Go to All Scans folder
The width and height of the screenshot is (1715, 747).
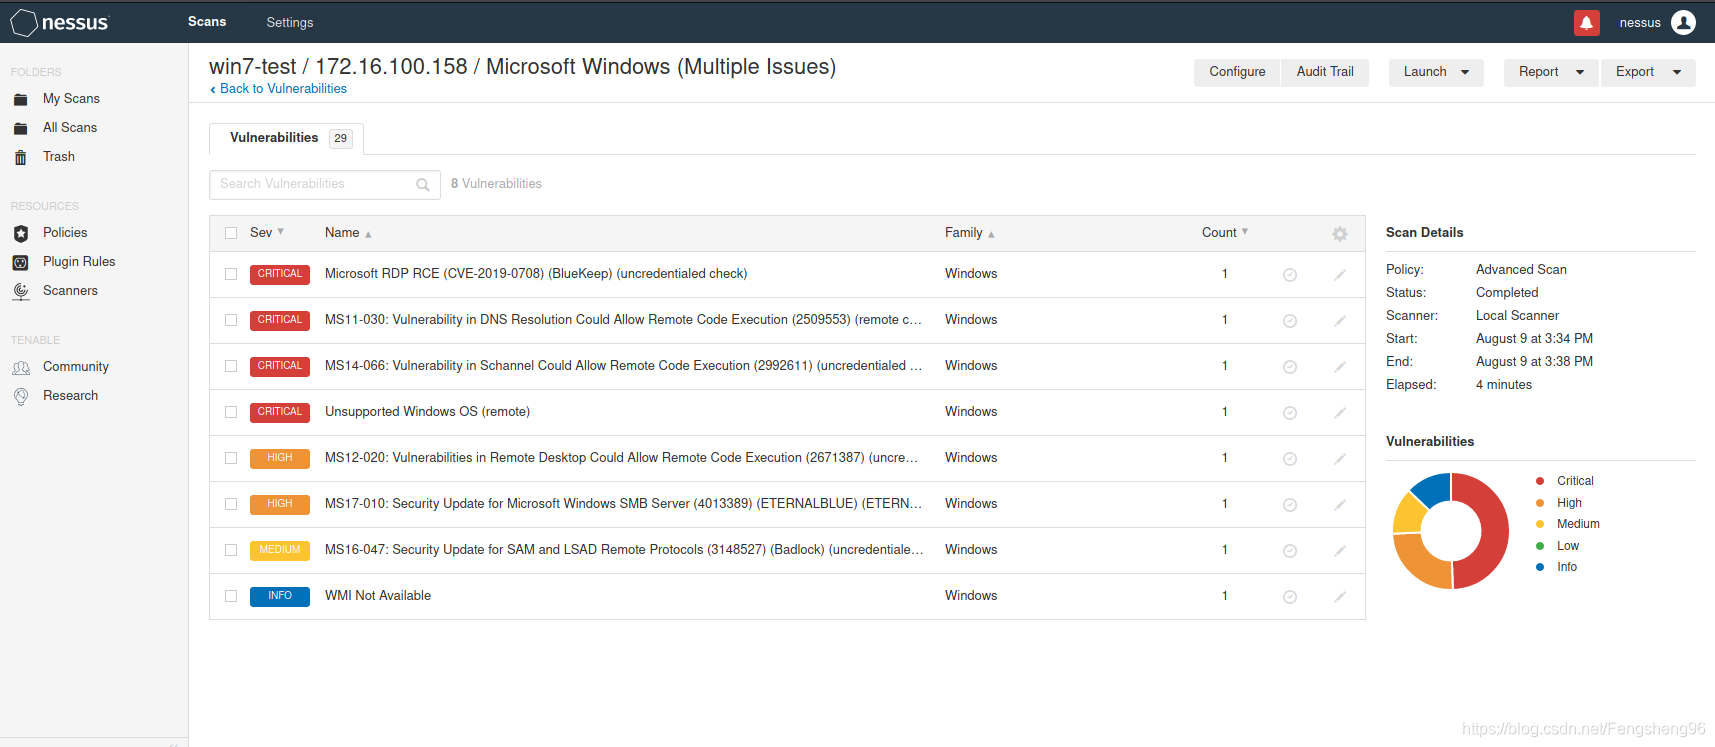70,128
